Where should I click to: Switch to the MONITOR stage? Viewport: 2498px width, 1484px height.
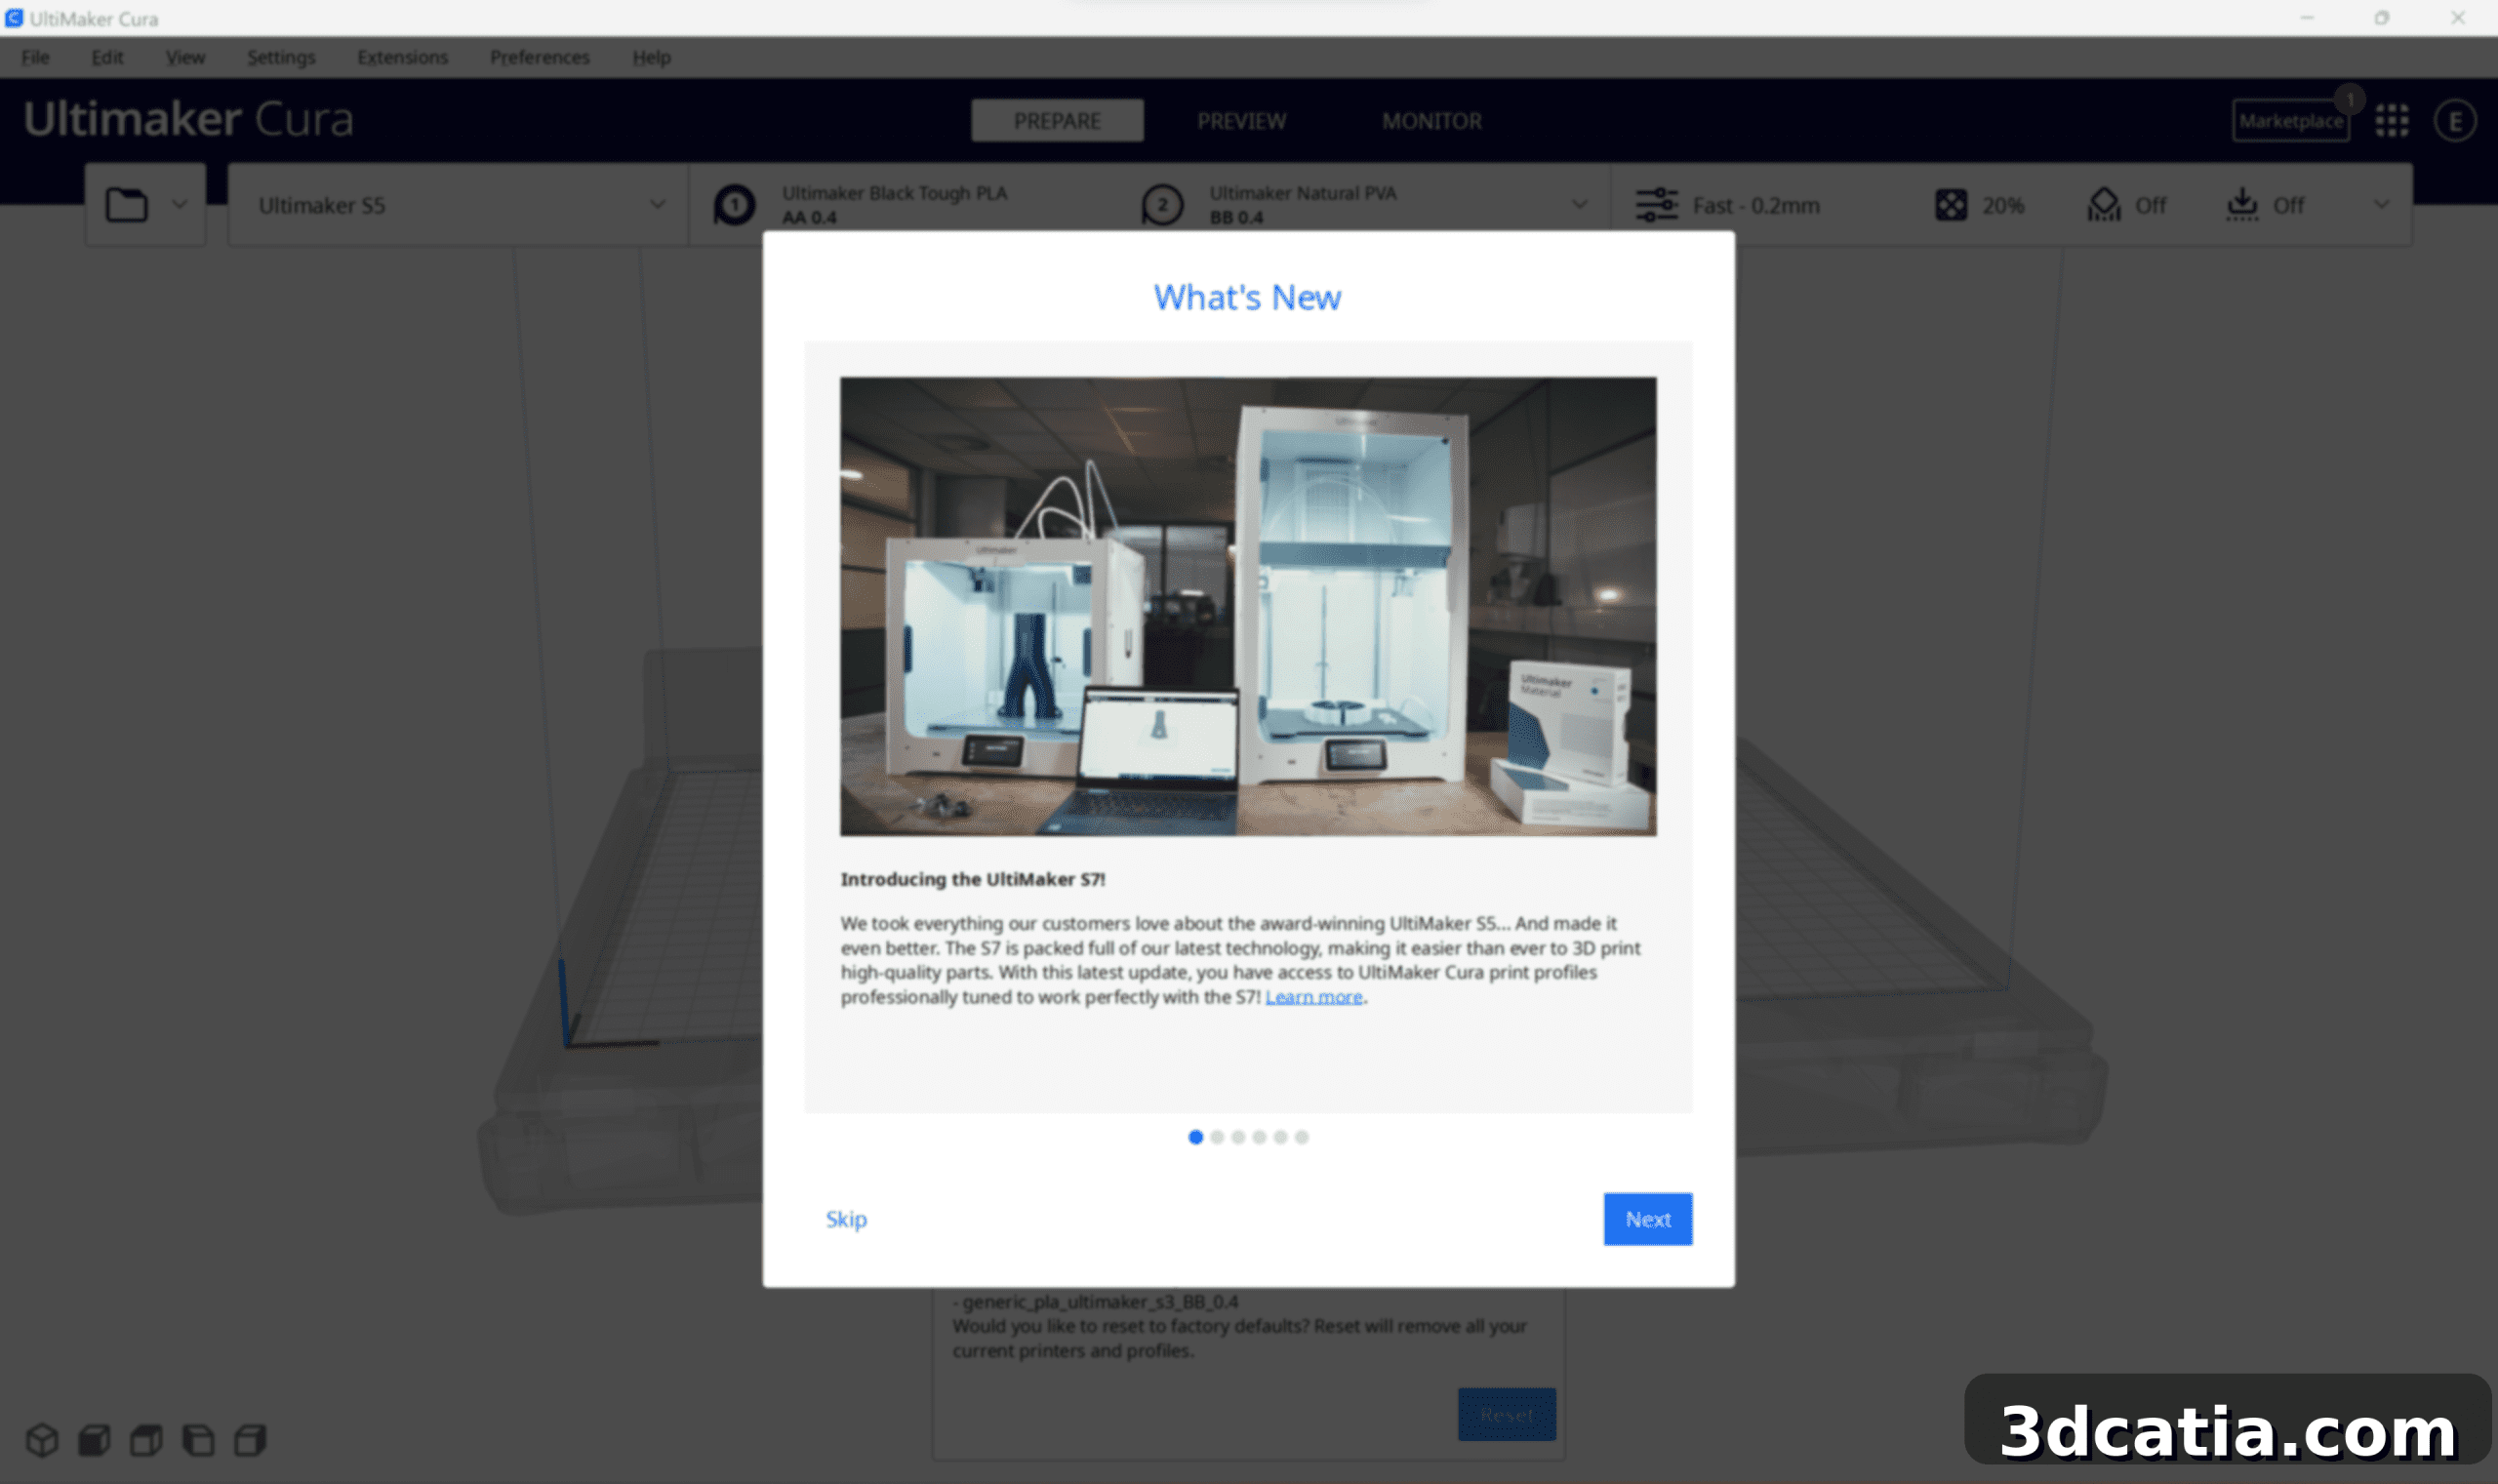tap(1431, 121)
